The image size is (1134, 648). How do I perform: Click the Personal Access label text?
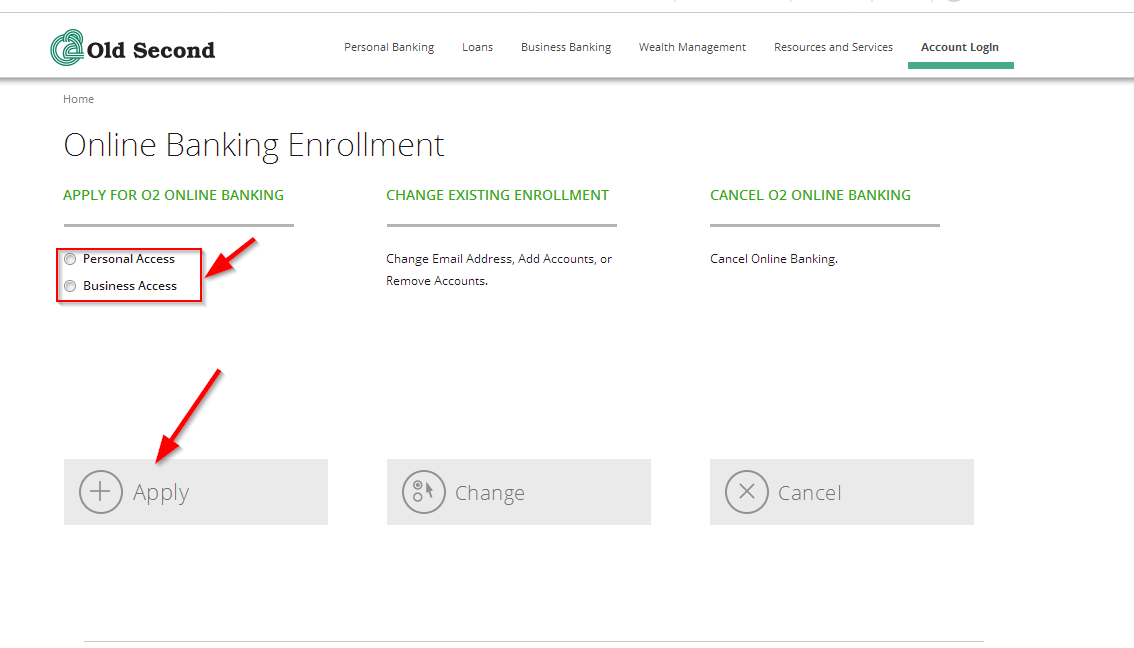coord(129,259)
